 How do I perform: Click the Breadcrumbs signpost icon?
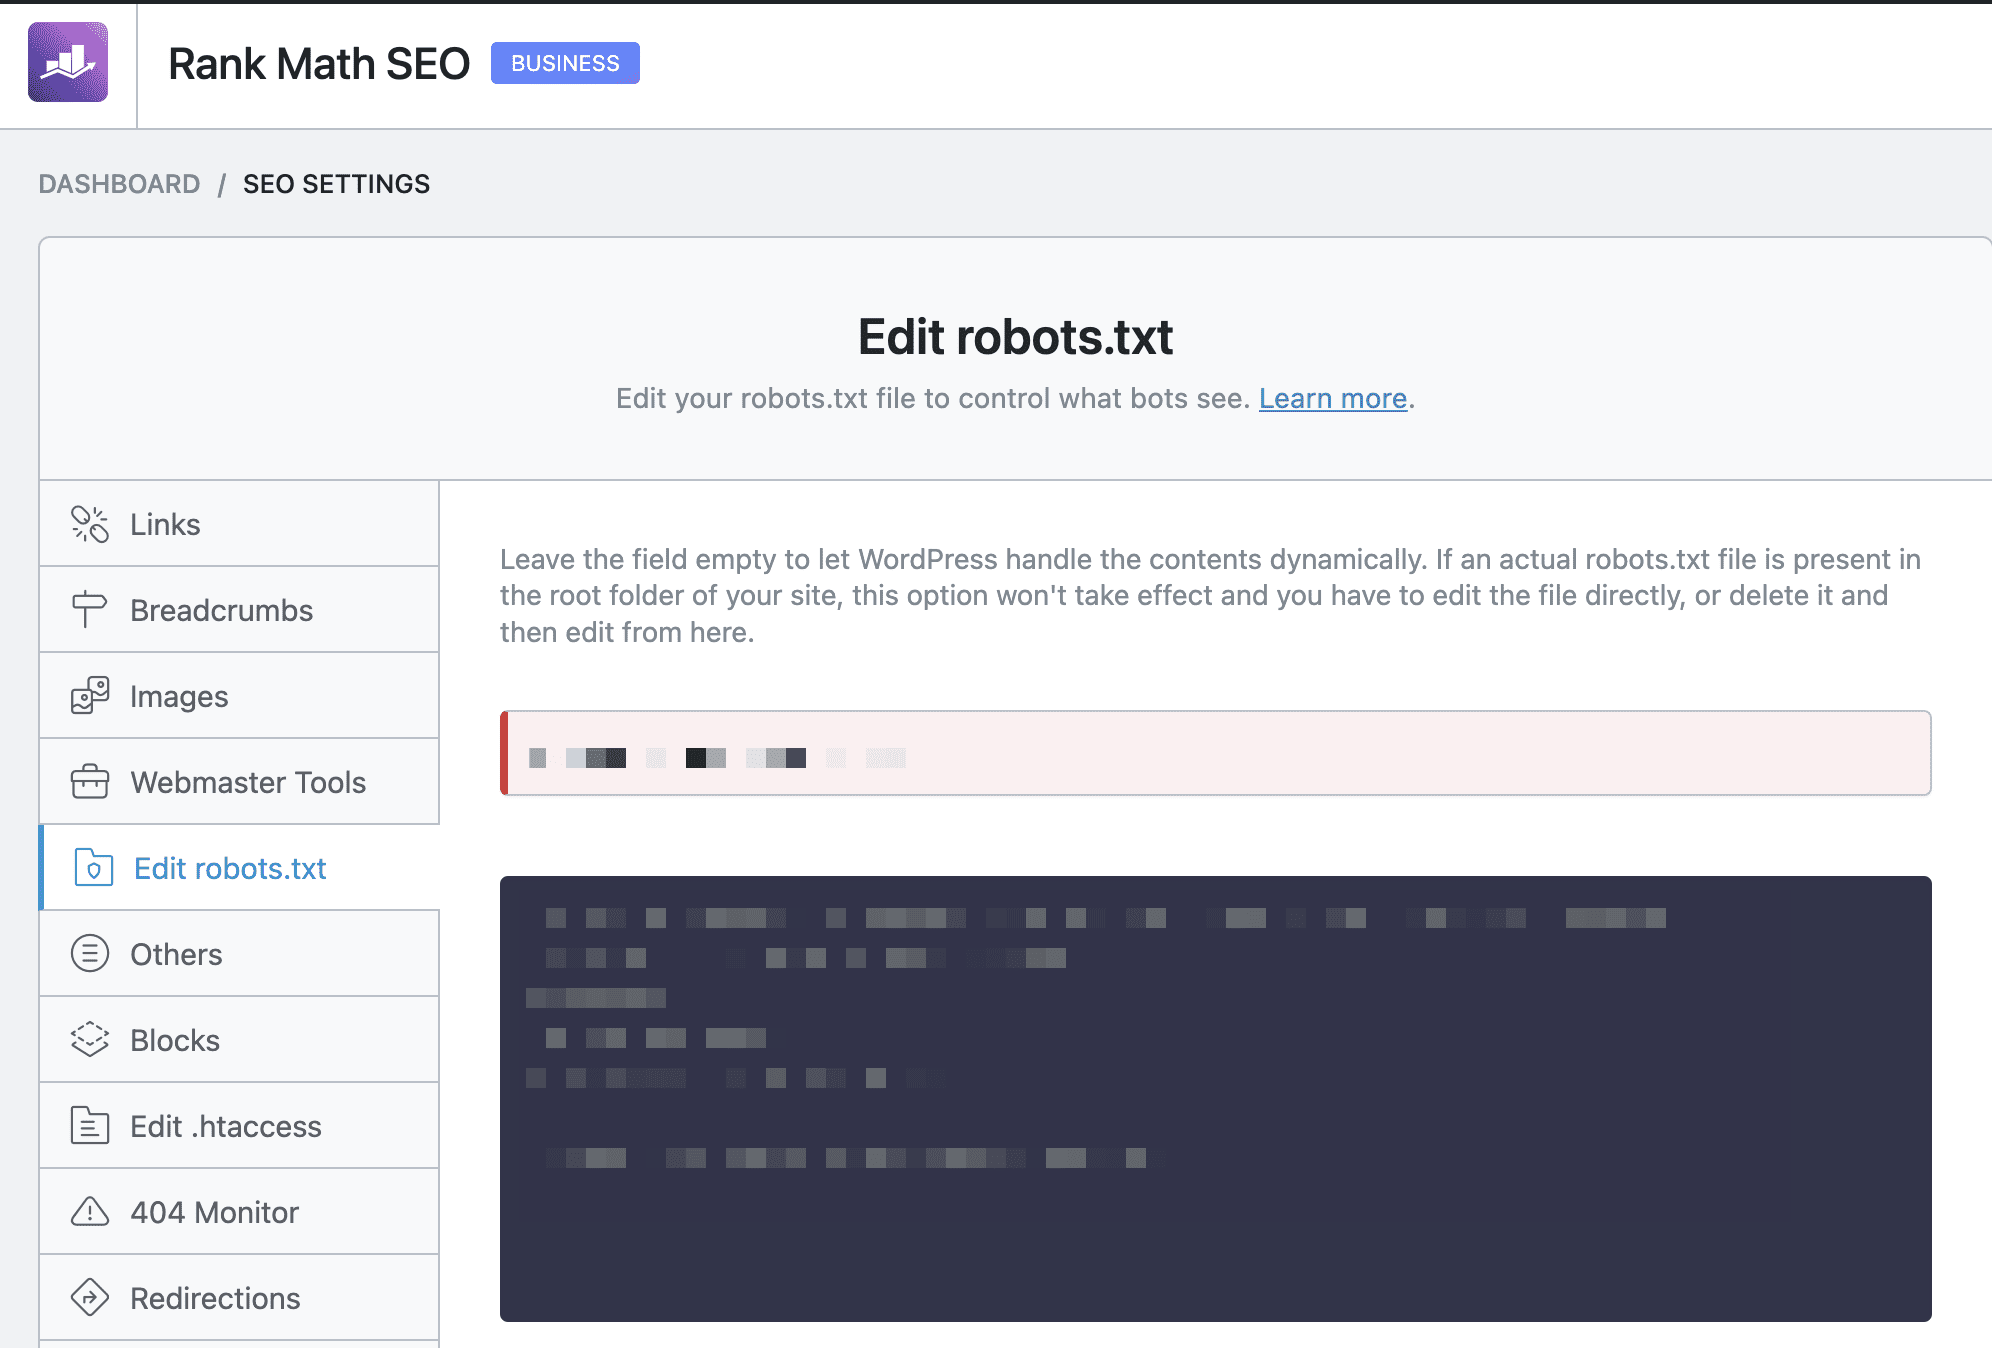click(x=89, y=610)
